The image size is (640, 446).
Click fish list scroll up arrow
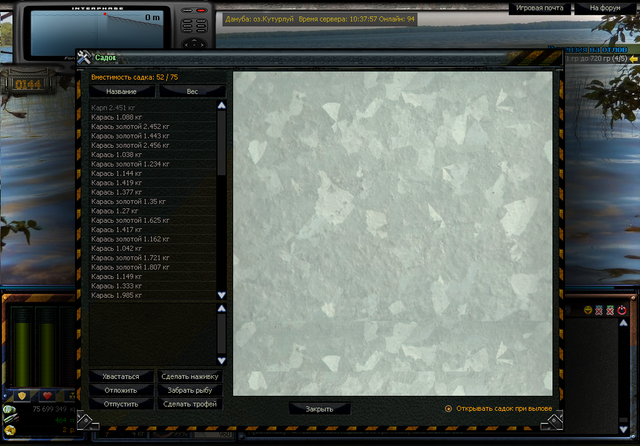[x=222, y=105]
